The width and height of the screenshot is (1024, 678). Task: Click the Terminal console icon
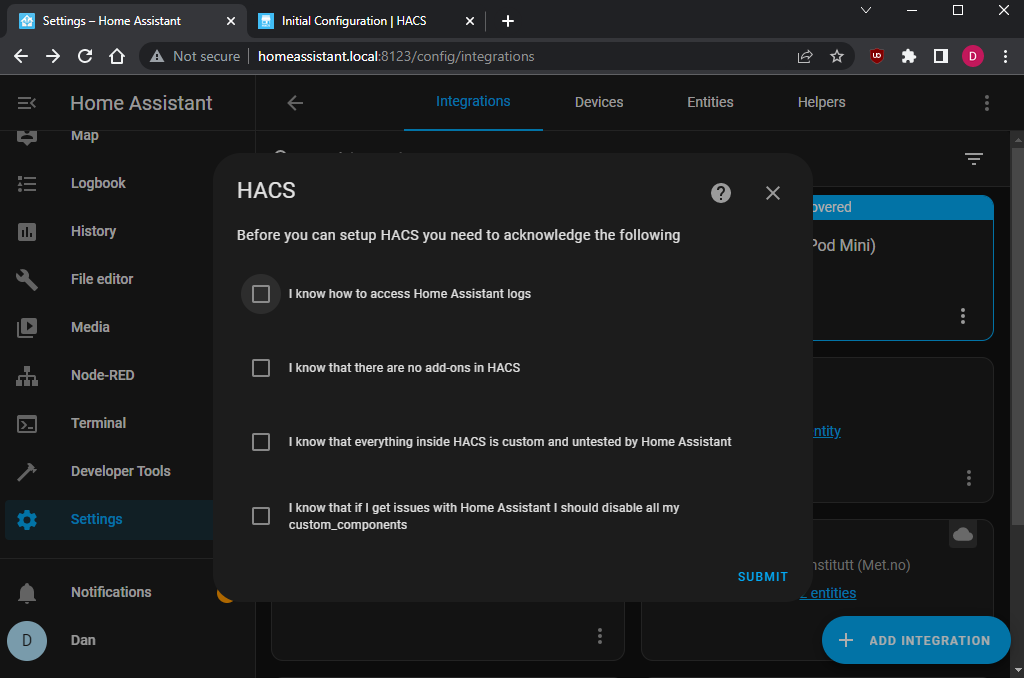27,424
